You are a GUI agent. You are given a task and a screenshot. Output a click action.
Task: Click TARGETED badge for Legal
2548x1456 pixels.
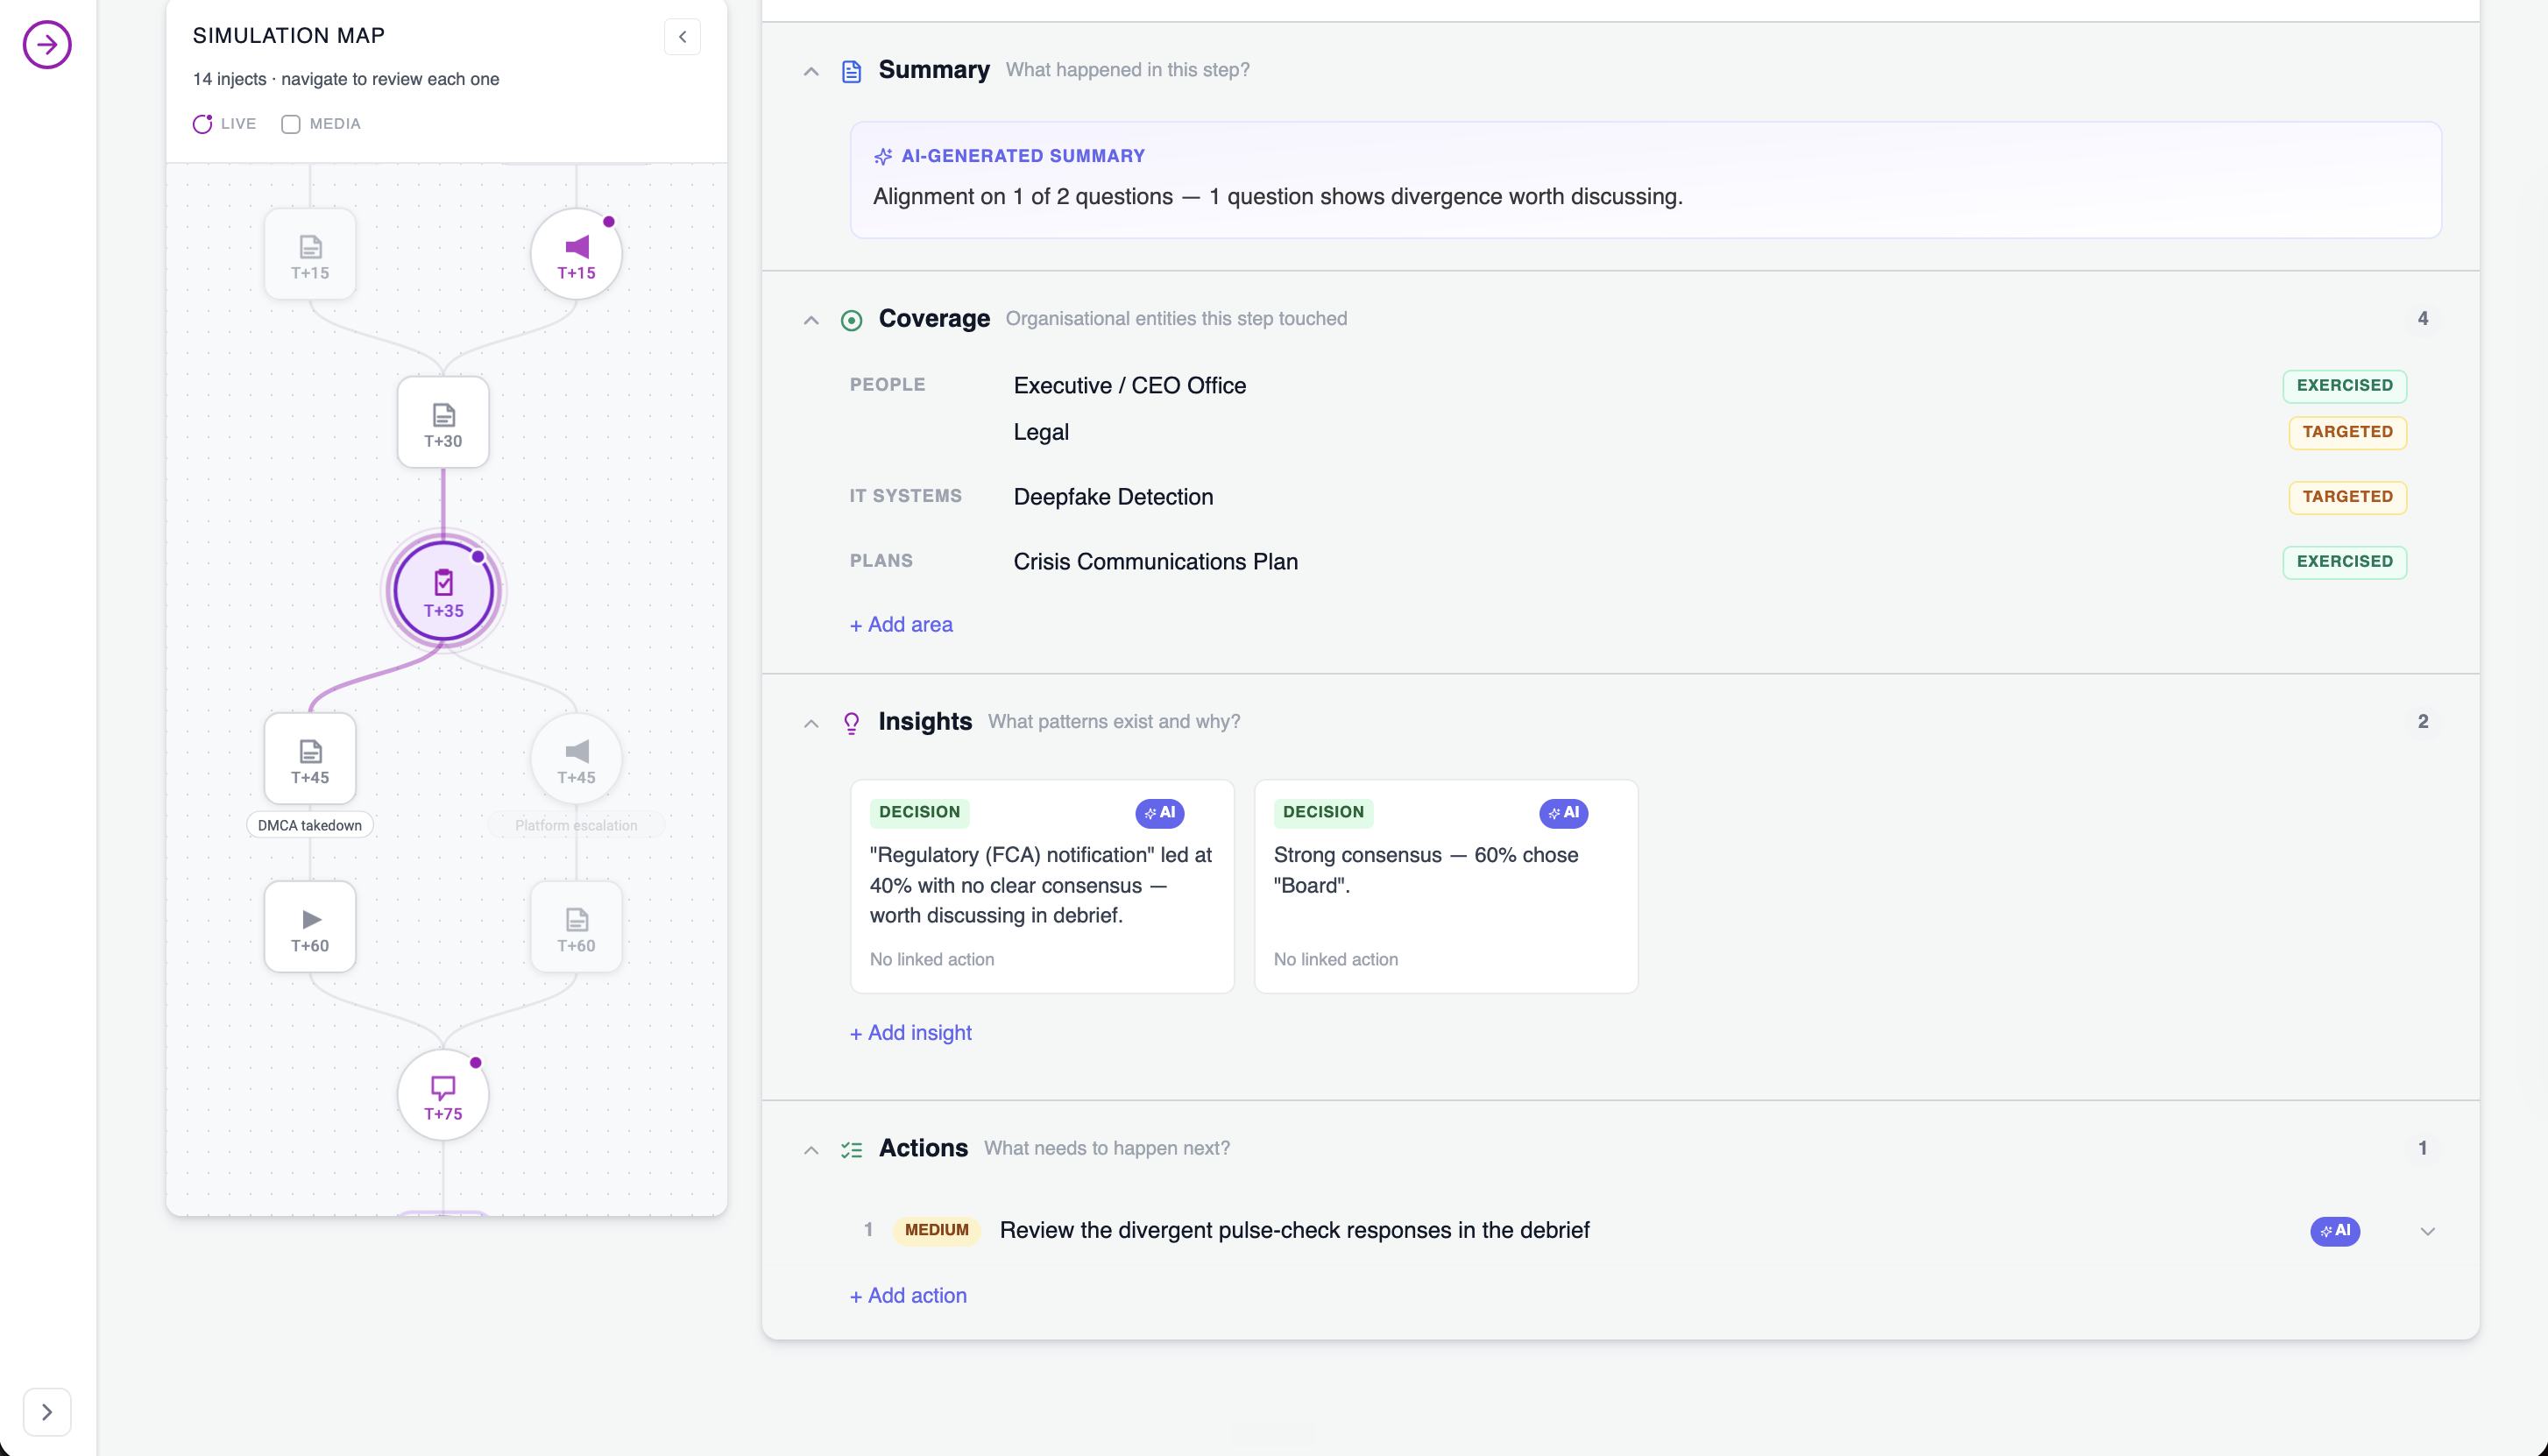(x=2348, y=432)
